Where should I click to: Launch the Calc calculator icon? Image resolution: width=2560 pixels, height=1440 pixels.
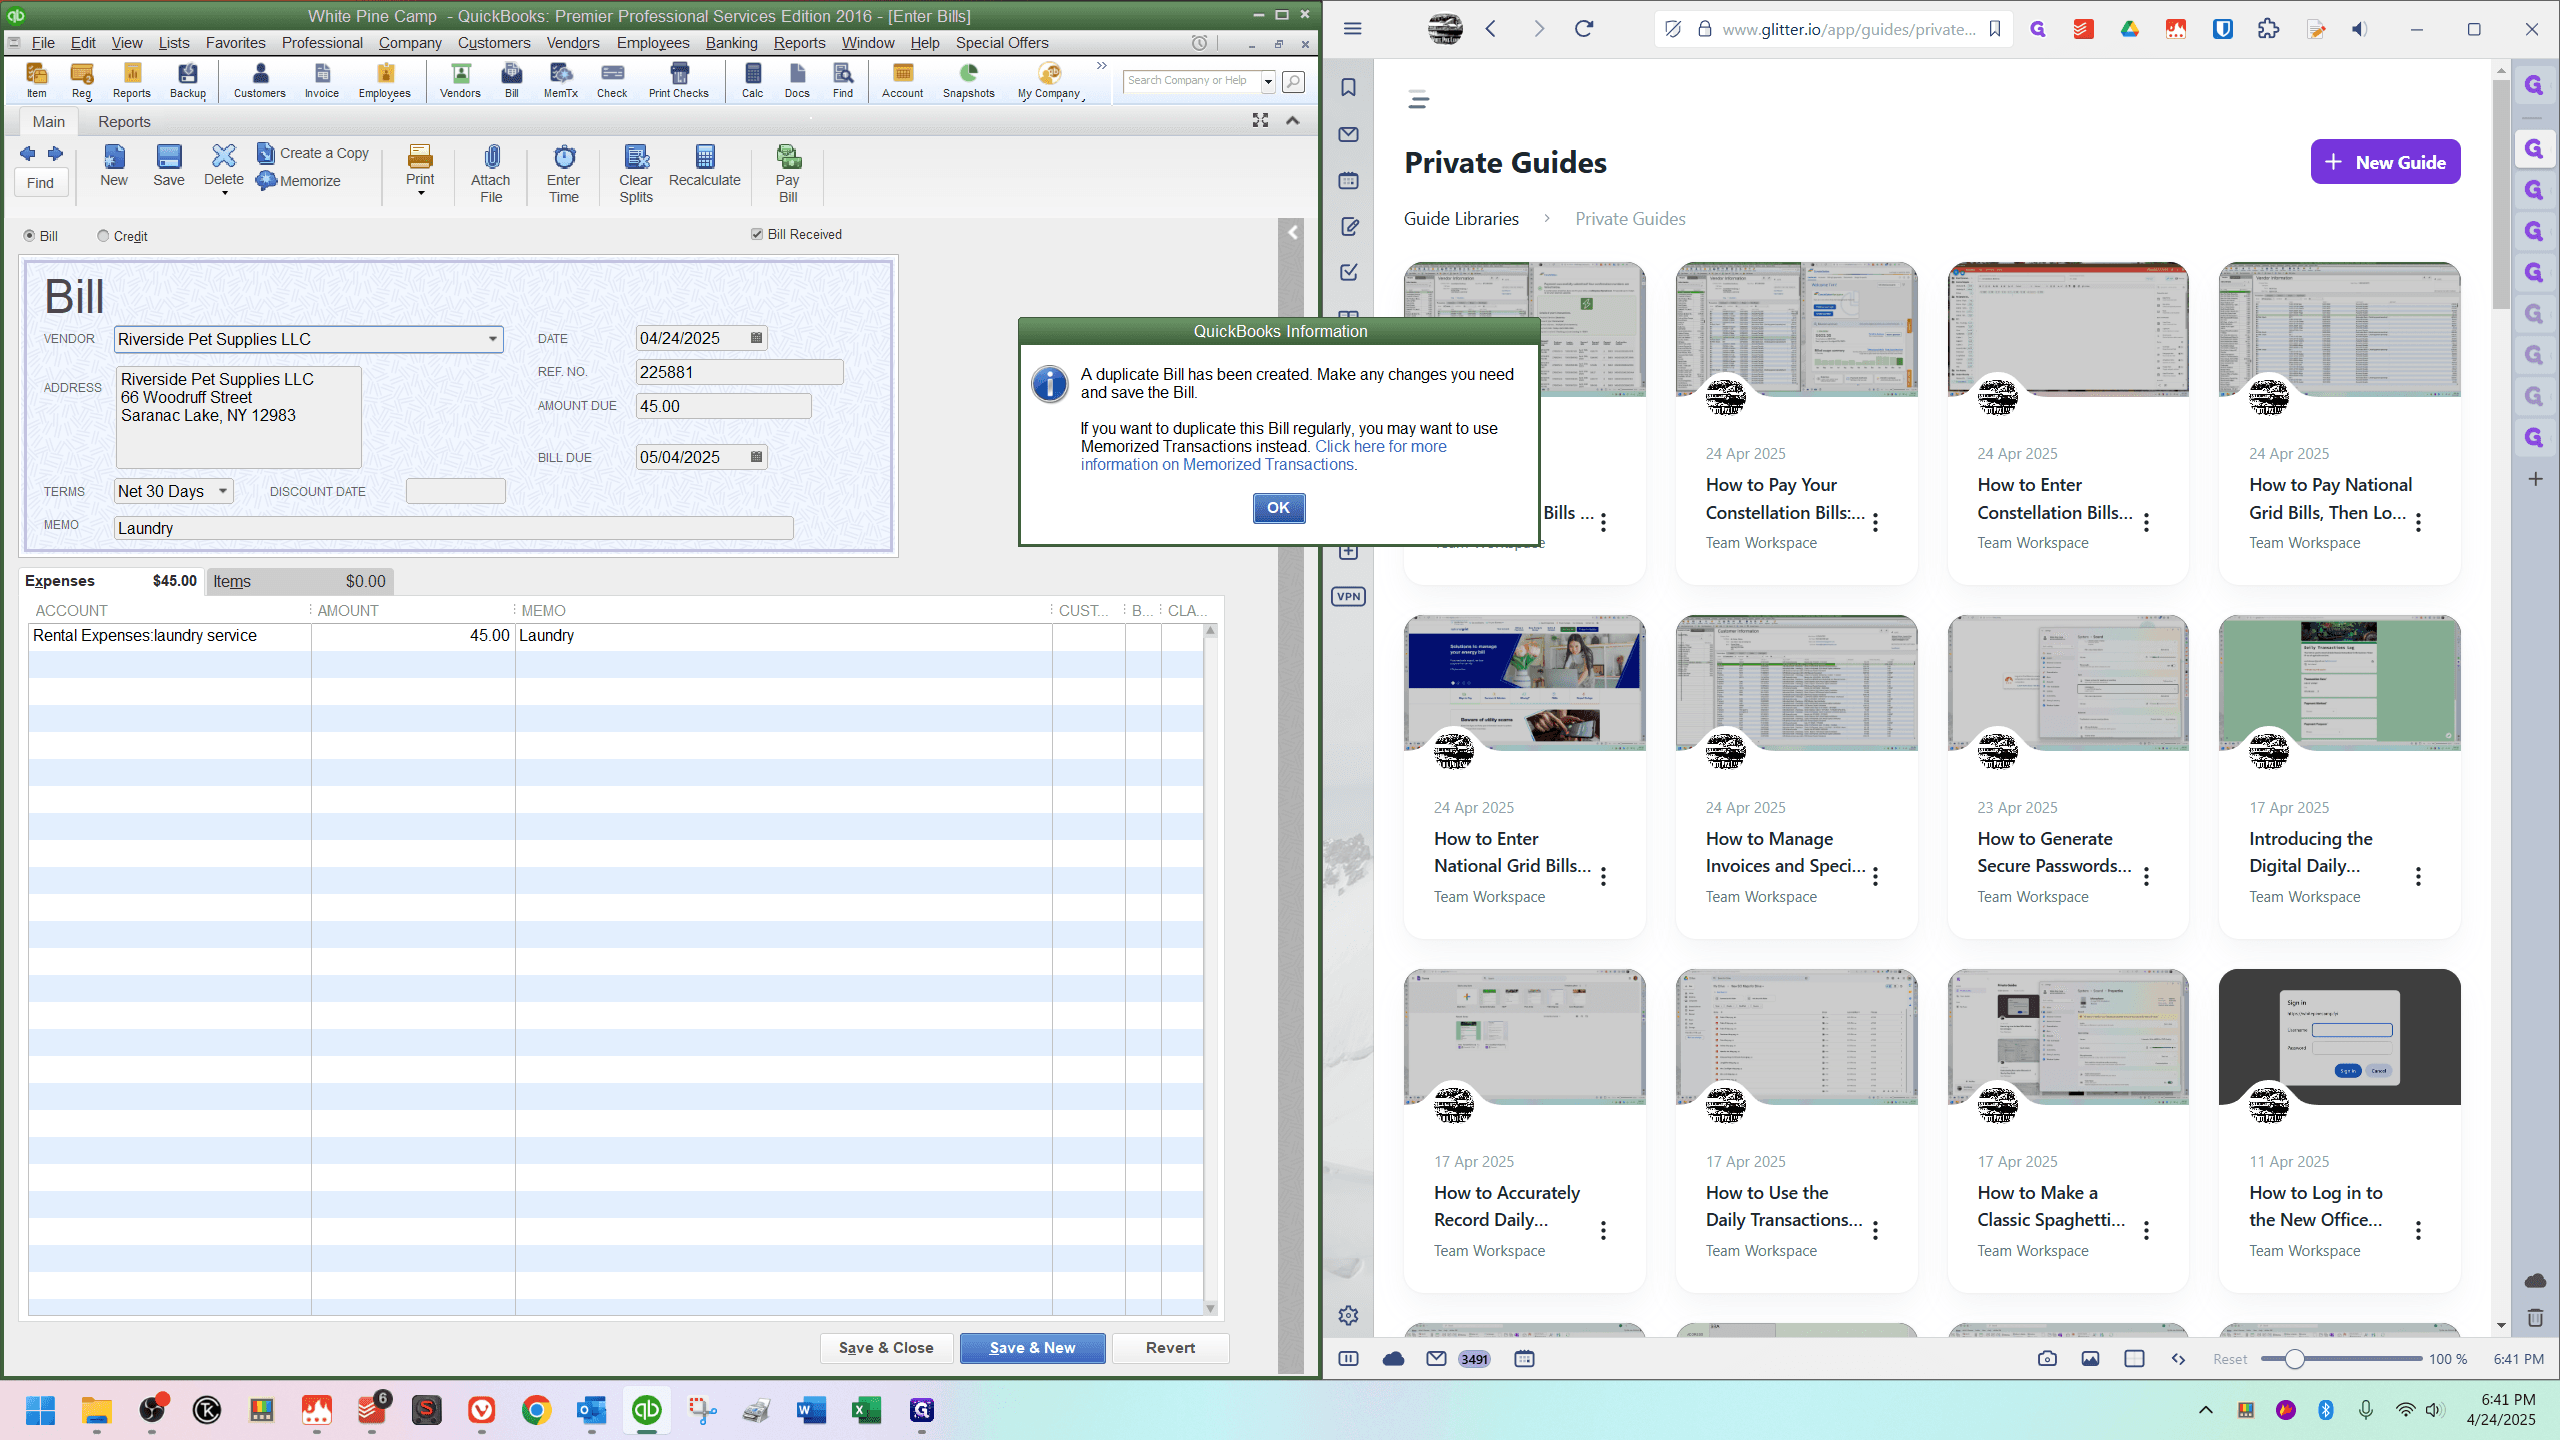point(753,80)
